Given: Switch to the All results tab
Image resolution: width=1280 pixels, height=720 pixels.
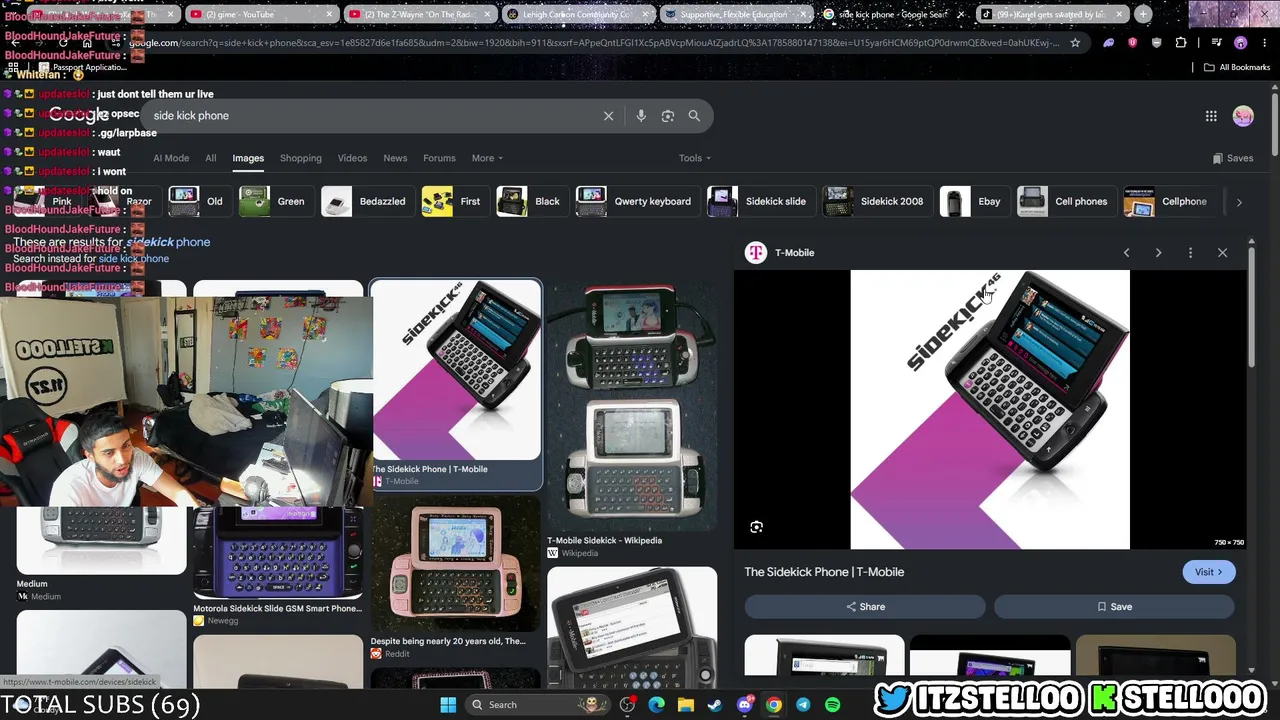Looking at the screenshot, I should coord(211,158).
